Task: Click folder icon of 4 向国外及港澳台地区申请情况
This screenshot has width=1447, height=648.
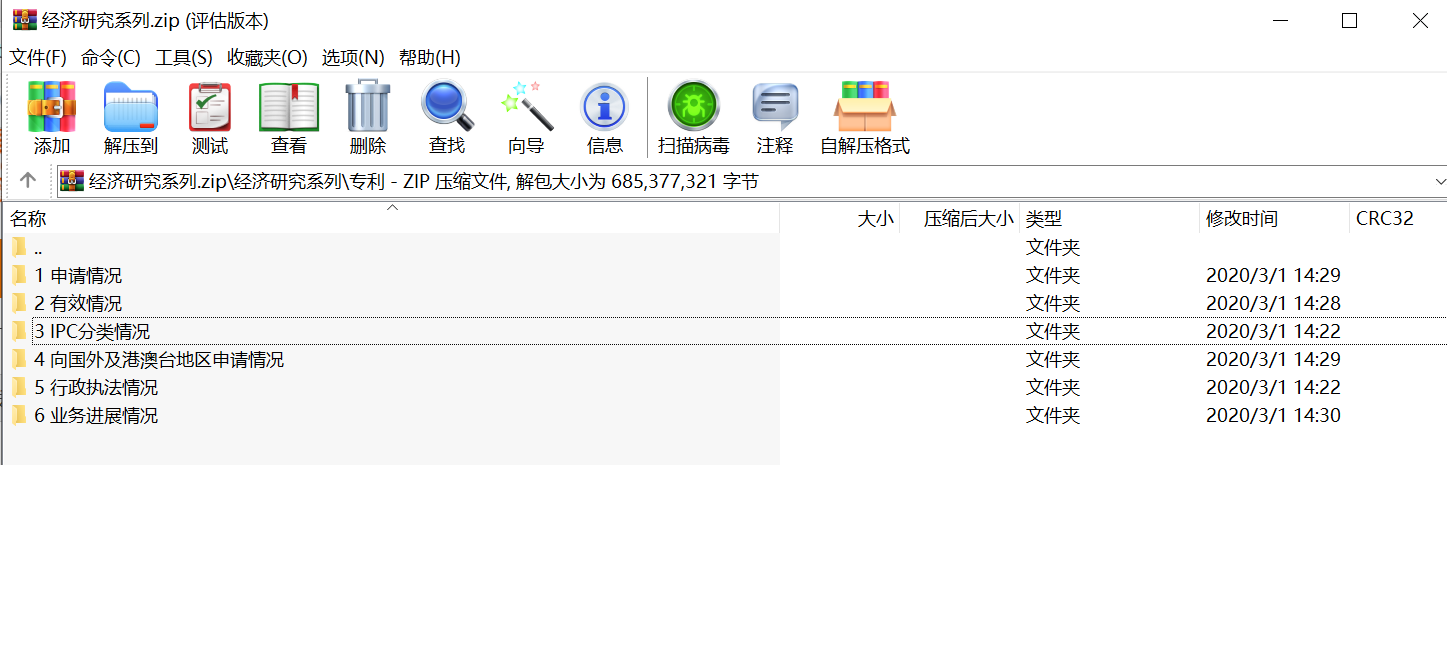Action: [19, 359]
